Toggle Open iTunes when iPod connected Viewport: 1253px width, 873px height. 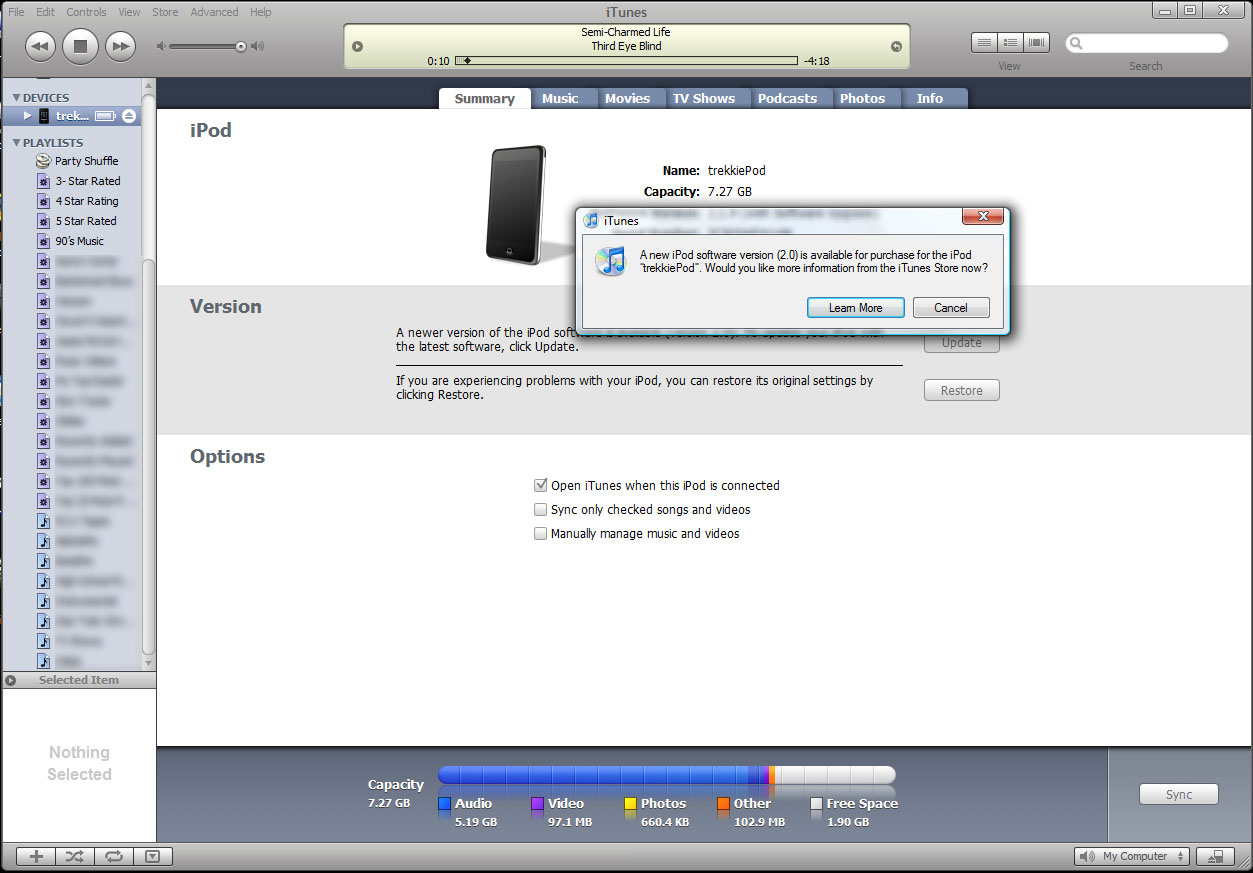[x=541, y=485]
